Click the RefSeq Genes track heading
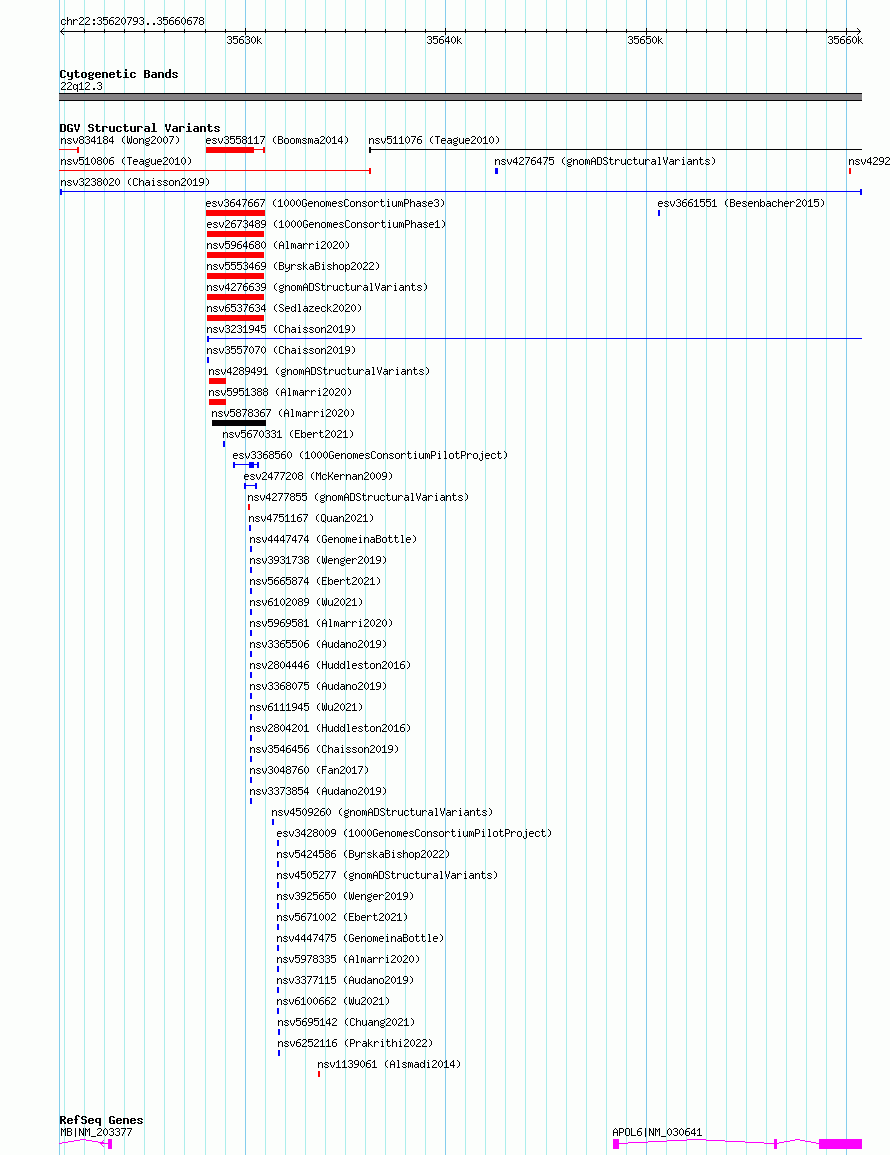Screen dimensions: 890x1155 pos(102,1120)
